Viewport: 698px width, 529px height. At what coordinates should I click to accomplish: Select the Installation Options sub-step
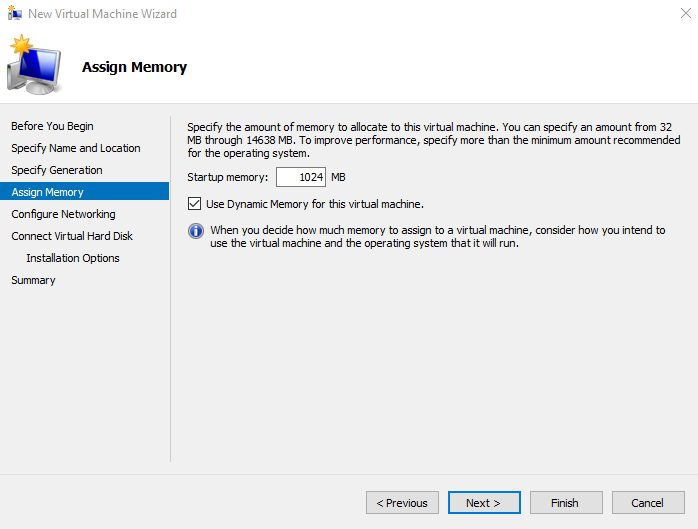click(x=73, y=258)
